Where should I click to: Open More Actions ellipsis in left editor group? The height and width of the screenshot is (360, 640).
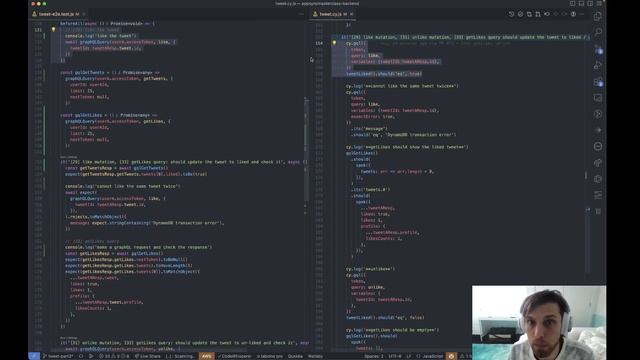tap(301, 14)
